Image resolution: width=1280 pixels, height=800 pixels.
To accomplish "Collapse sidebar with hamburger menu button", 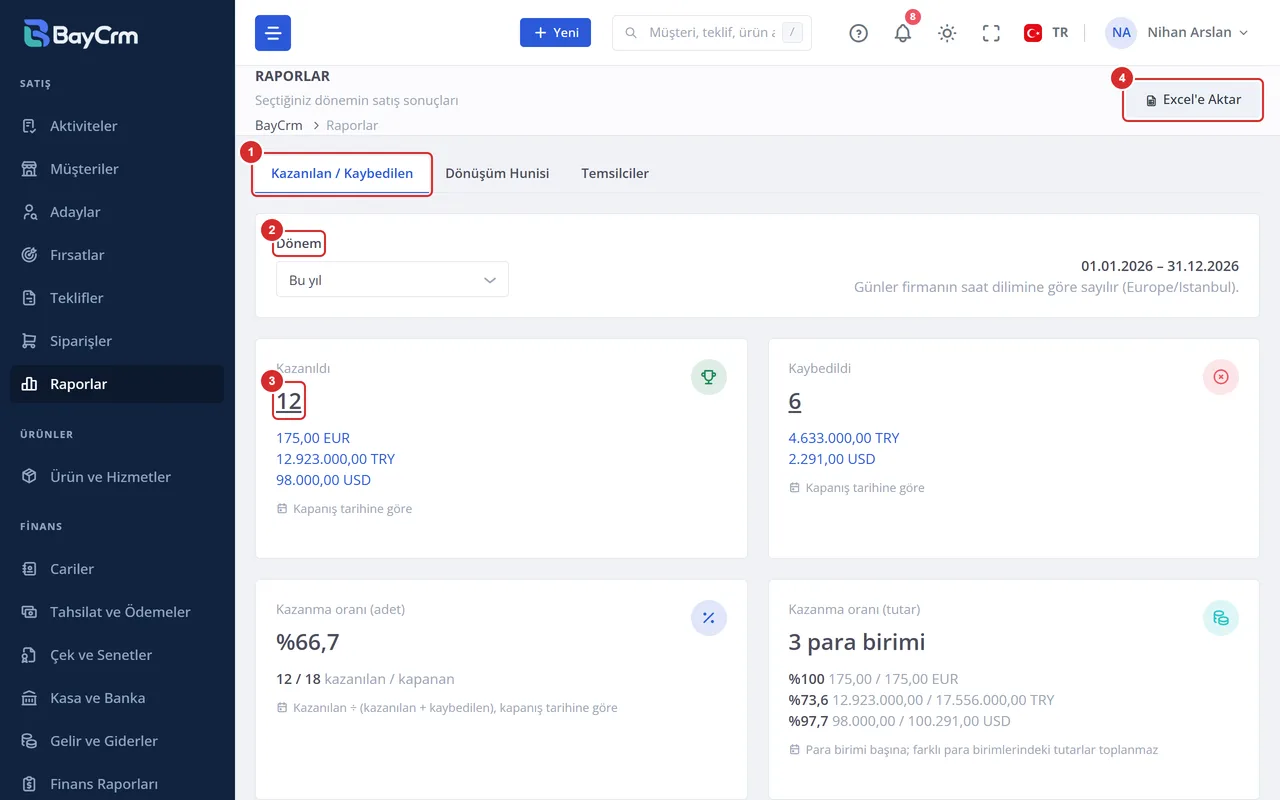I will point(273,33).
